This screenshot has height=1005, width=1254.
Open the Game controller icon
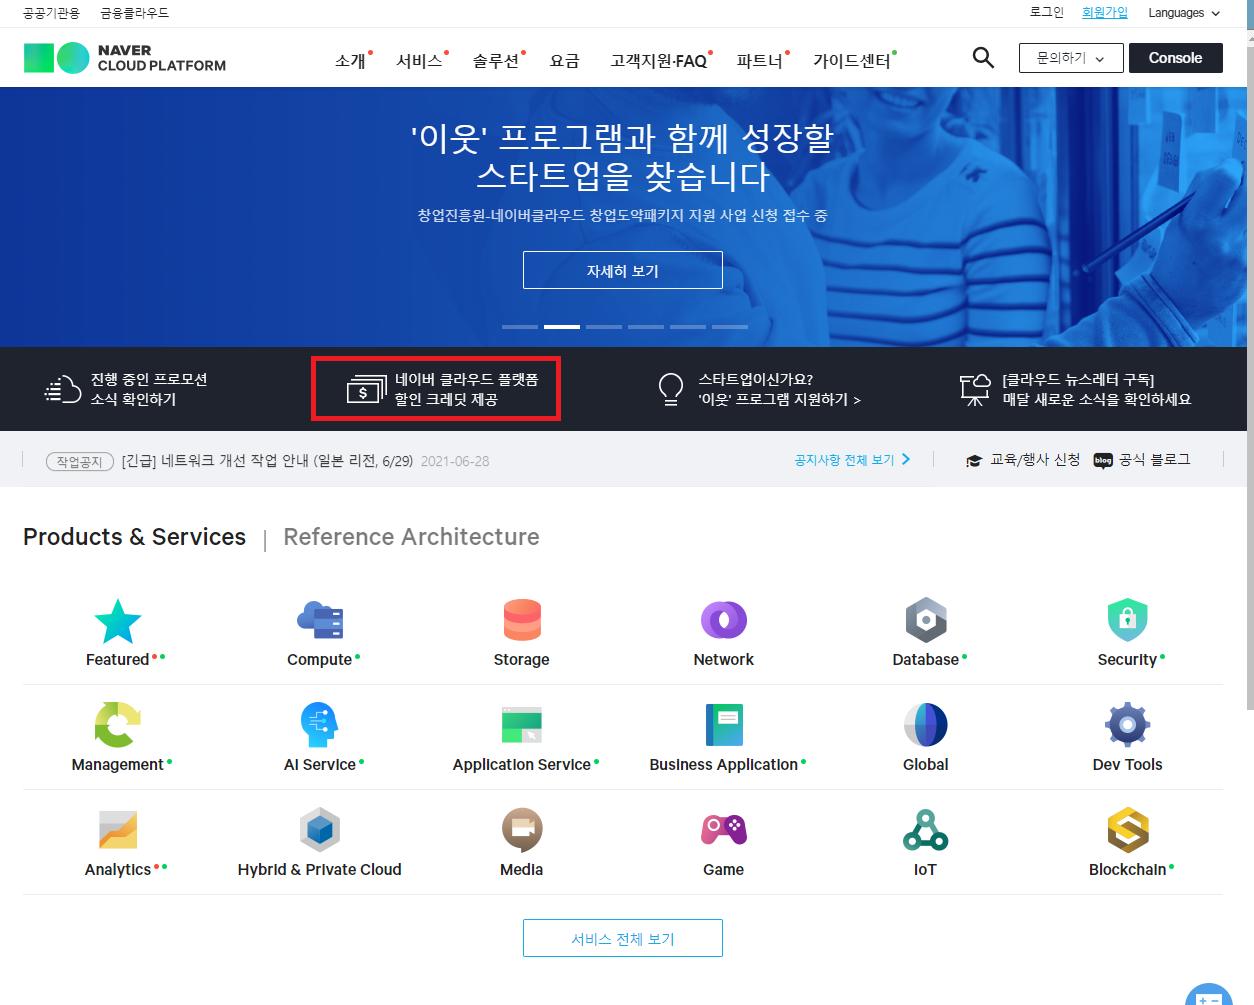click(x=724, y=830)
